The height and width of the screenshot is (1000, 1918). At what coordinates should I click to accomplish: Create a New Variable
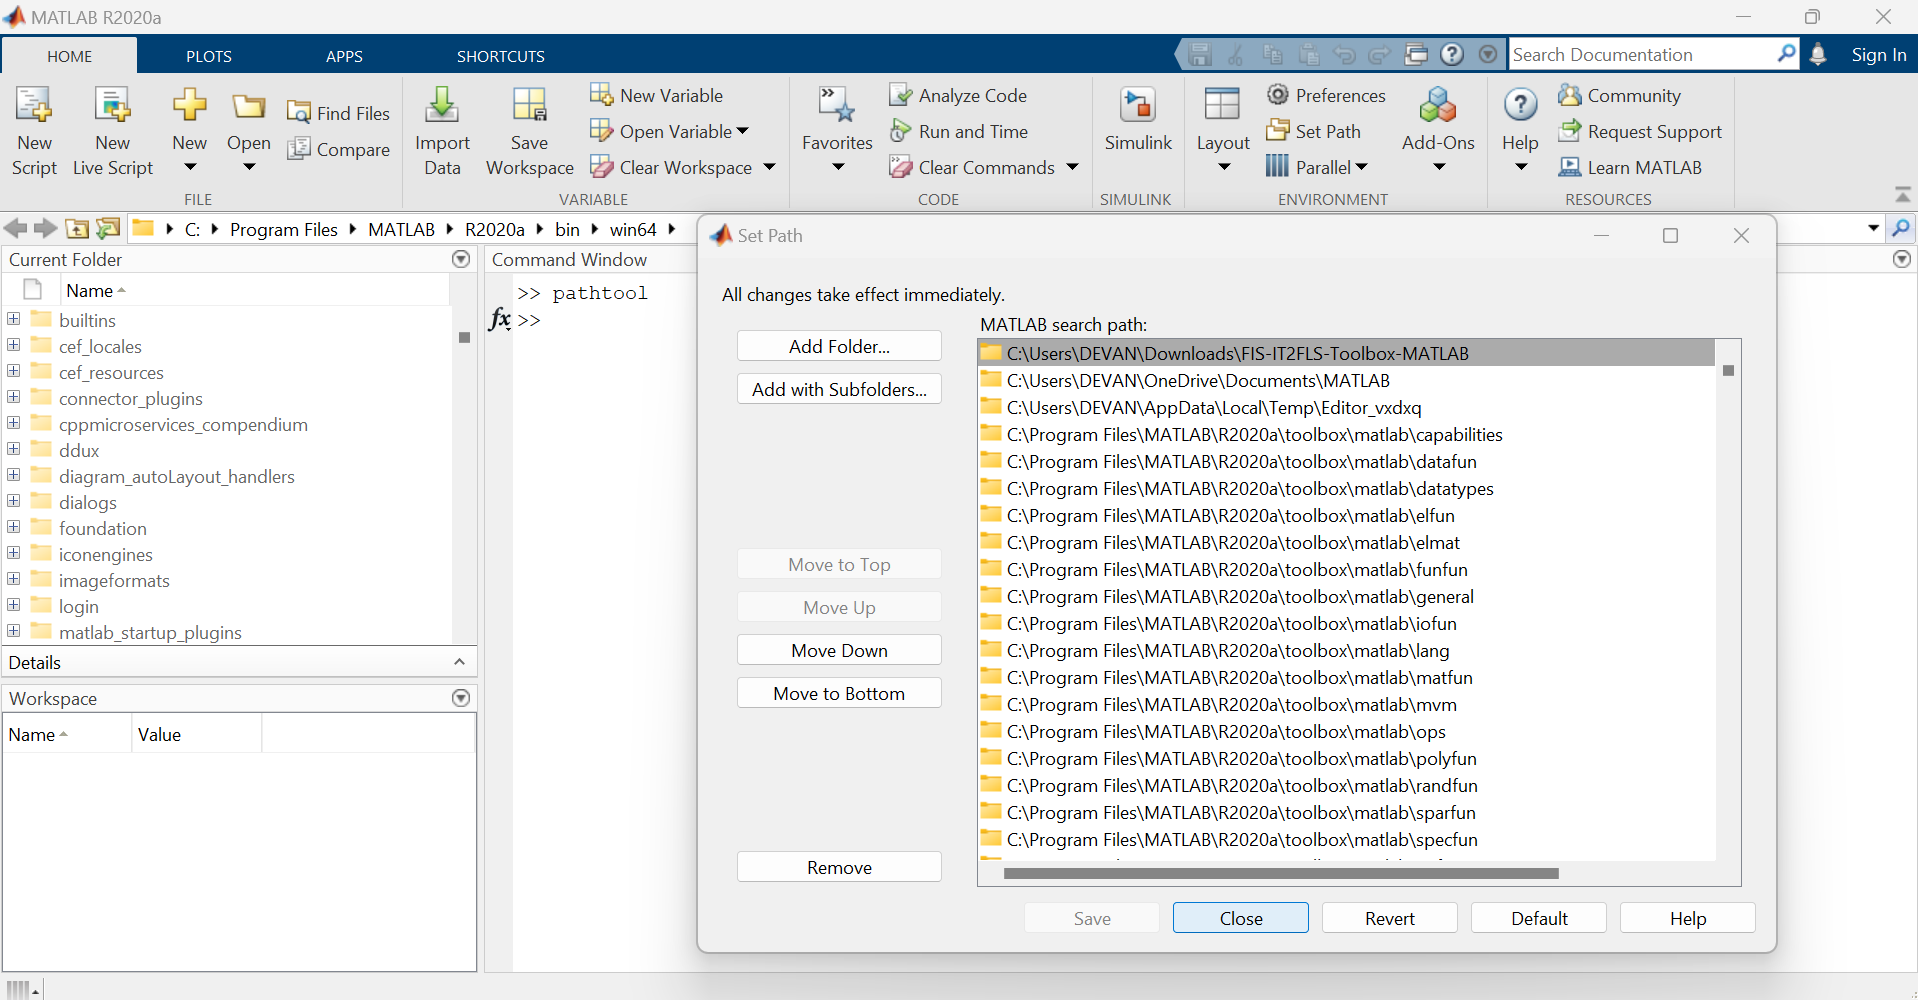656,95
